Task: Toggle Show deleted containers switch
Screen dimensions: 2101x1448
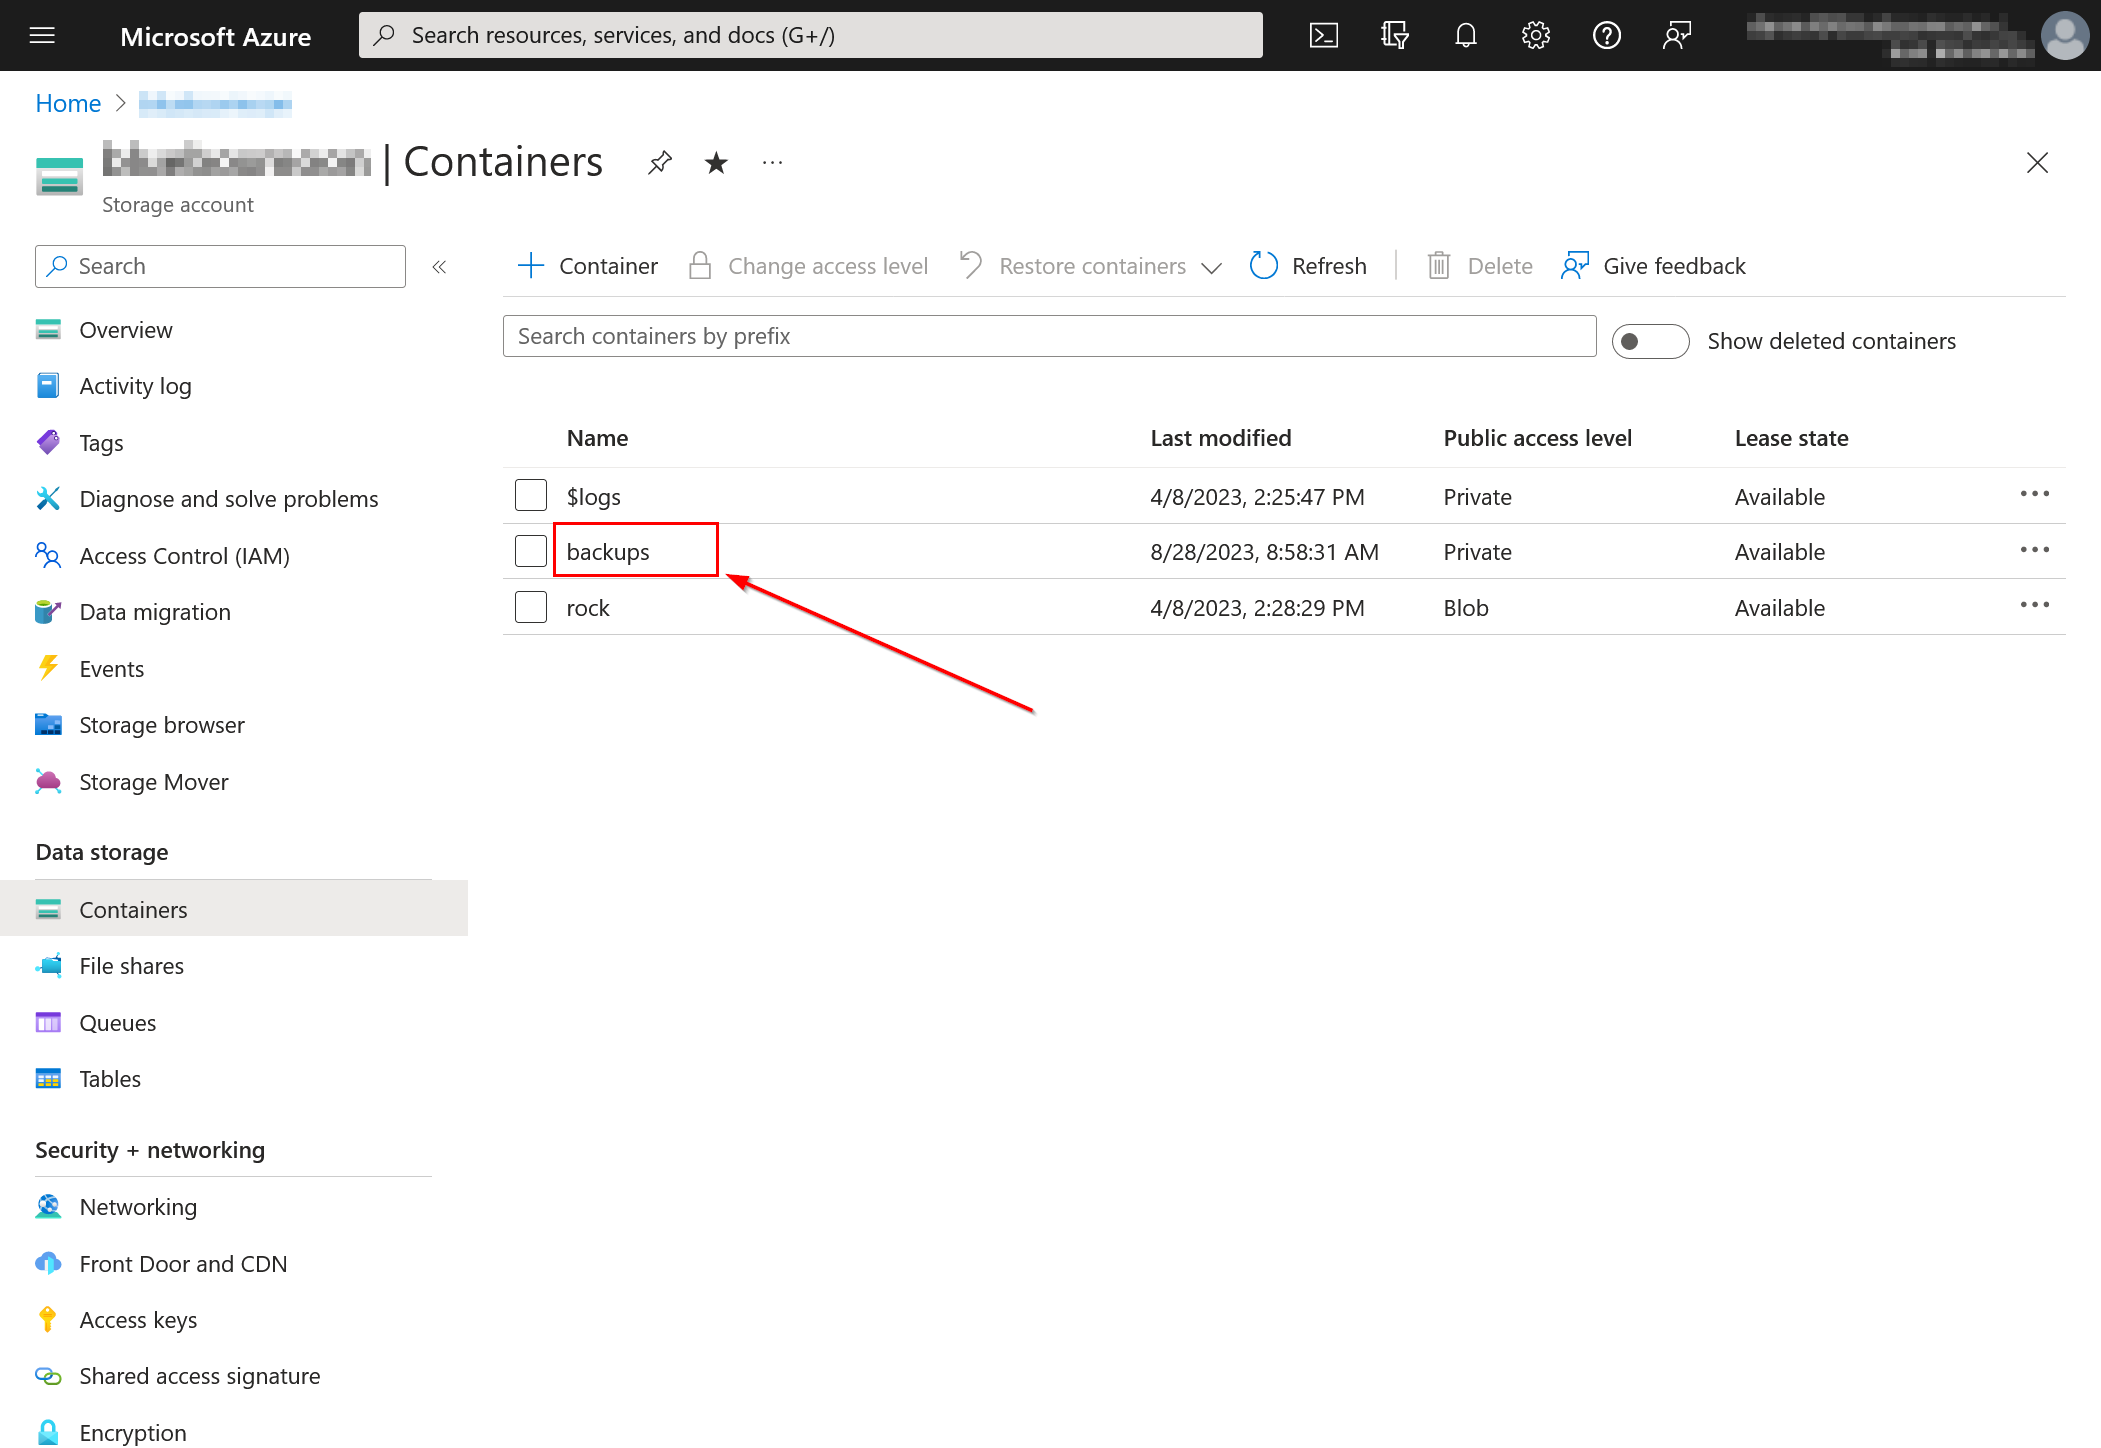Action: [x=1650, y=341]
